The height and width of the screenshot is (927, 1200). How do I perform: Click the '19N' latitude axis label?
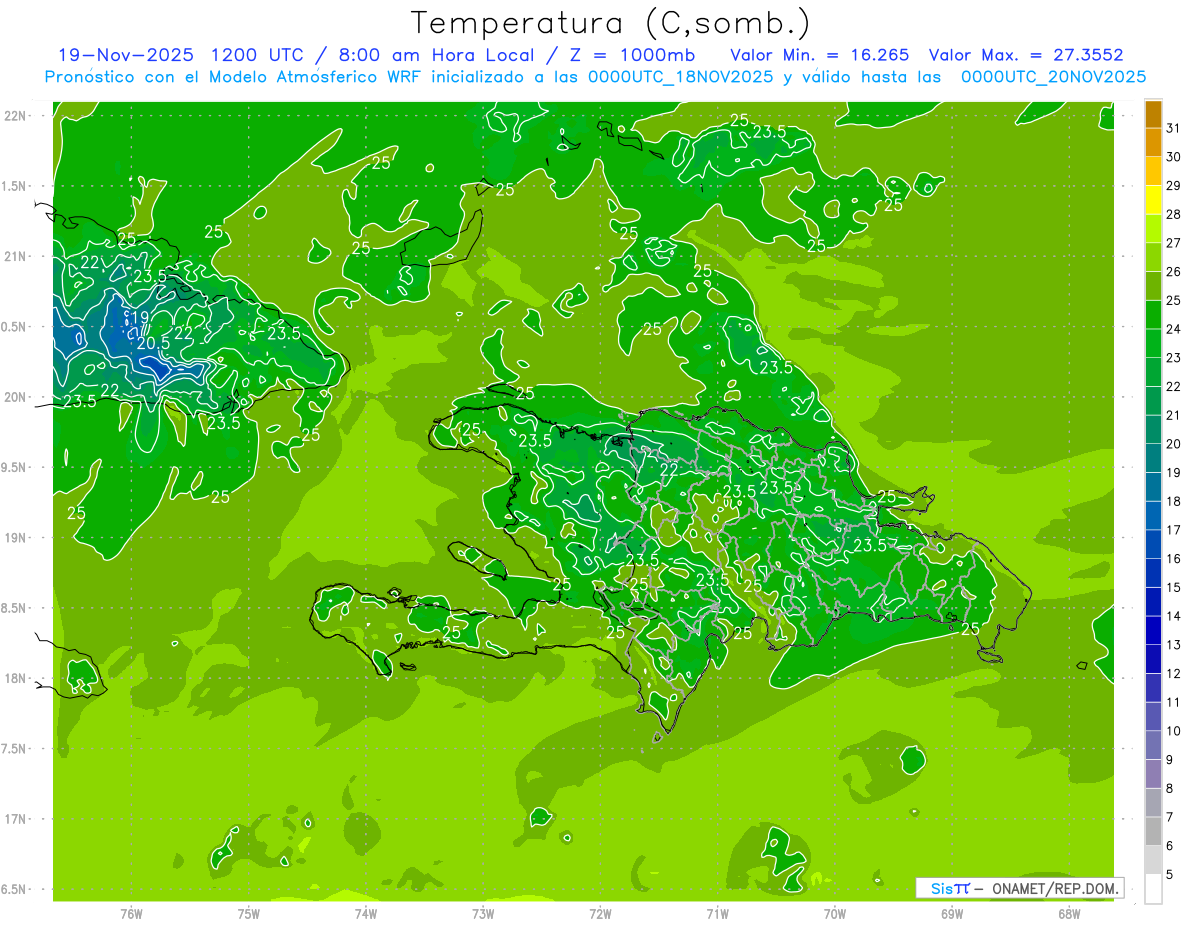15,538
